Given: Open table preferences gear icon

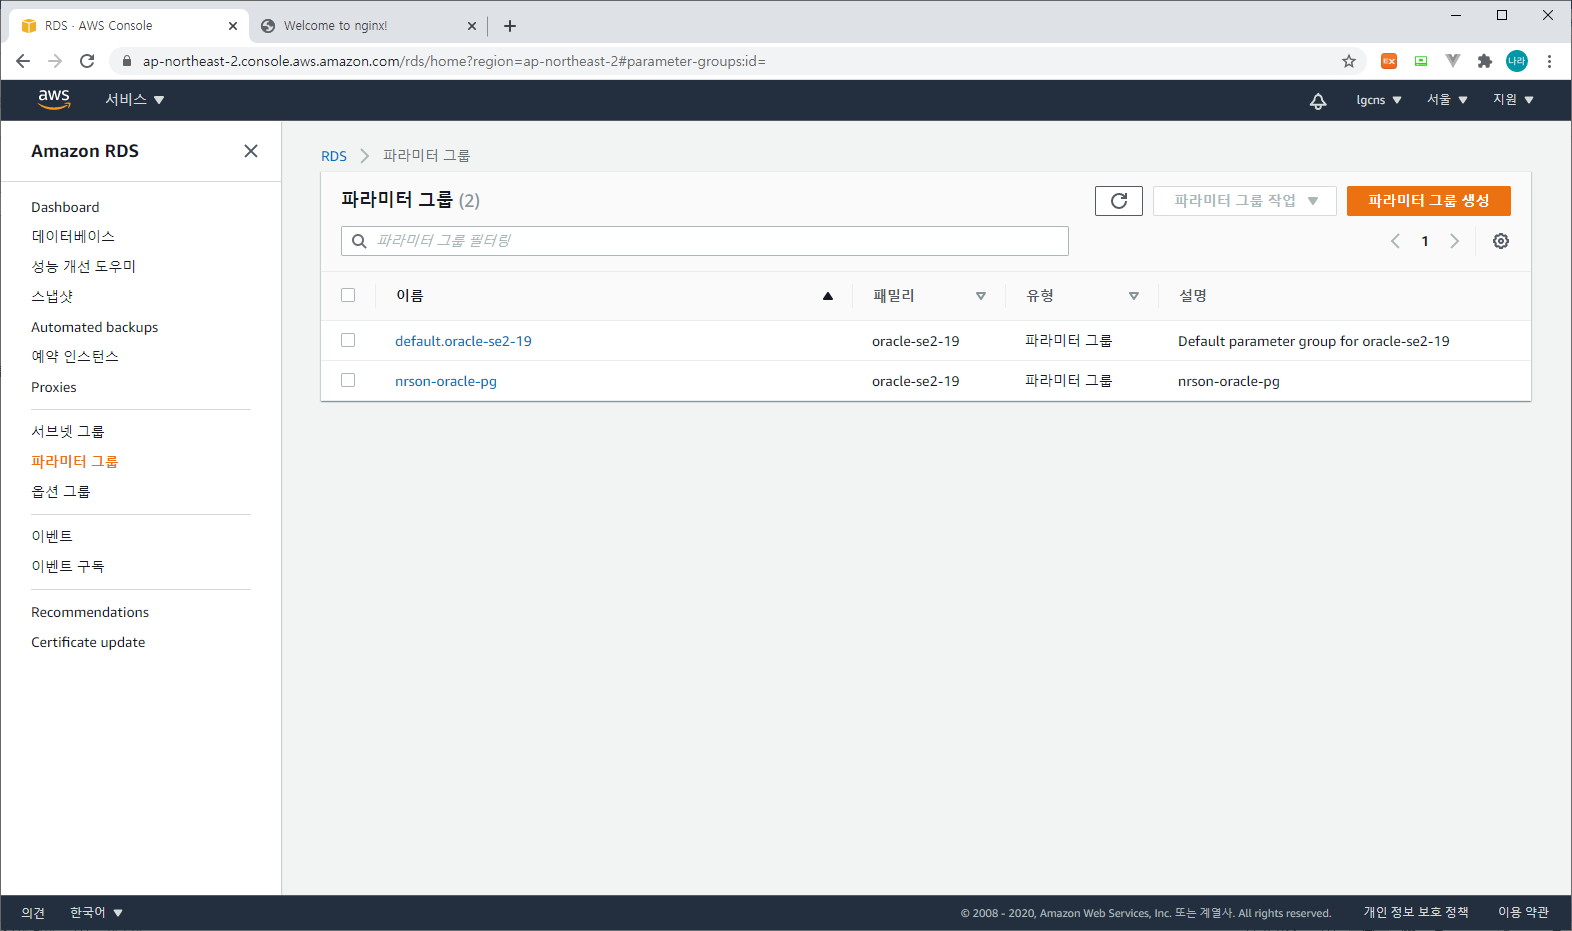Looking at the screenshot, I should pos(1501,241).
